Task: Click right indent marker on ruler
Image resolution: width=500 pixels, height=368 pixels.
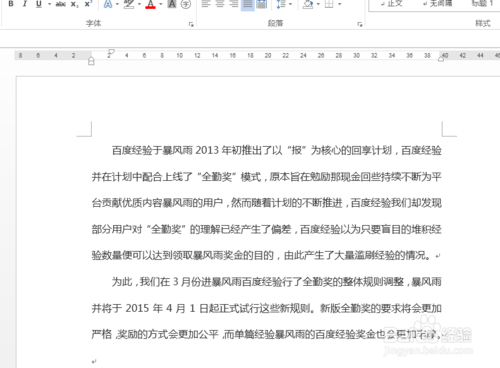Action: [441, 59]
